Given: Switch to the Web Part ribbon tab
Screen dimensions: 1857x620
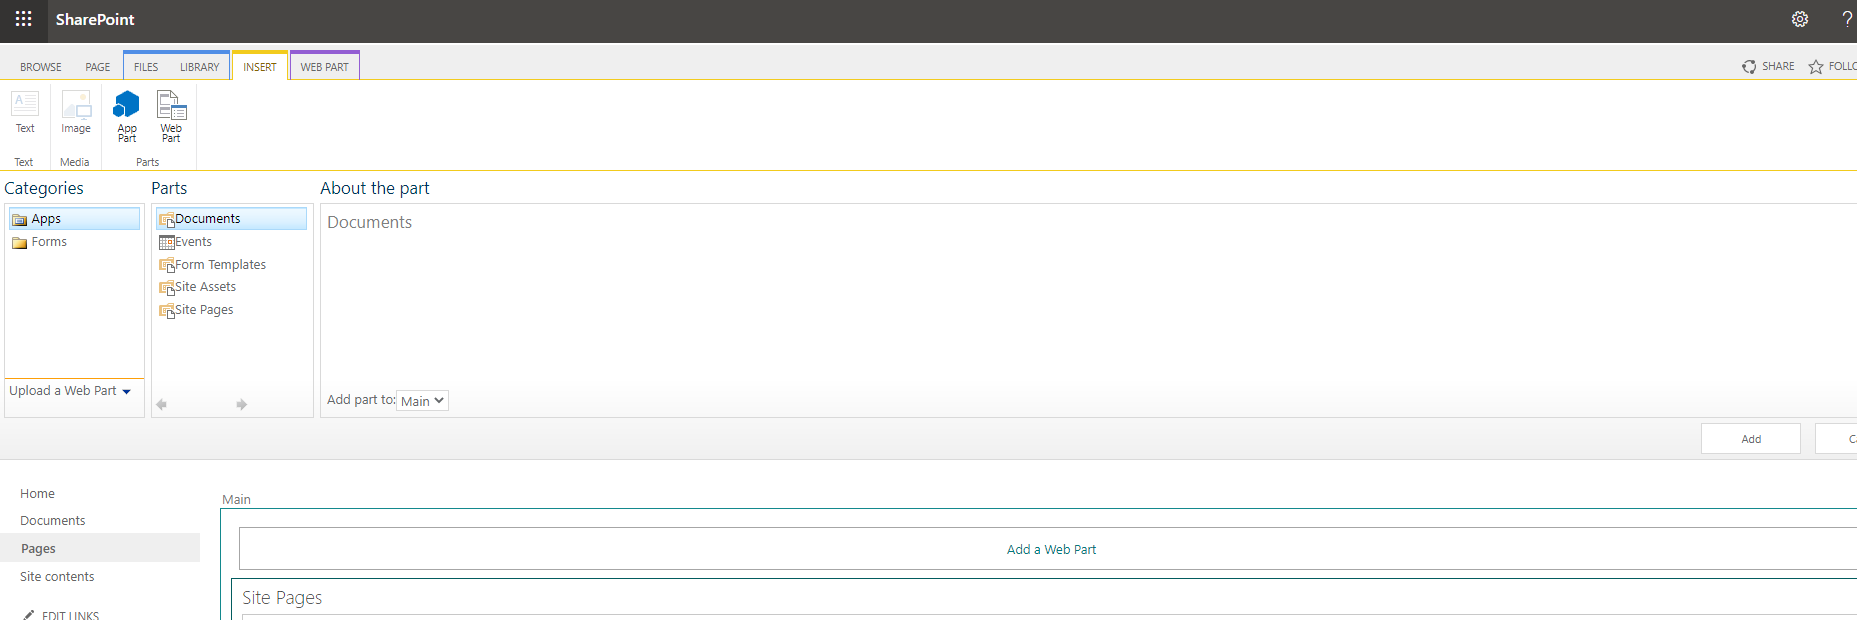Looking at the screenshot, I should pos(325,67).
